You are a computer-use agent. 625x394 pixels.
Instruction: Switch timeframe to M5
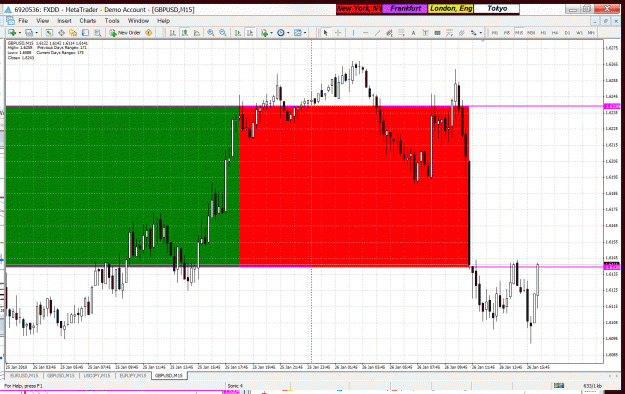point(507,33)
